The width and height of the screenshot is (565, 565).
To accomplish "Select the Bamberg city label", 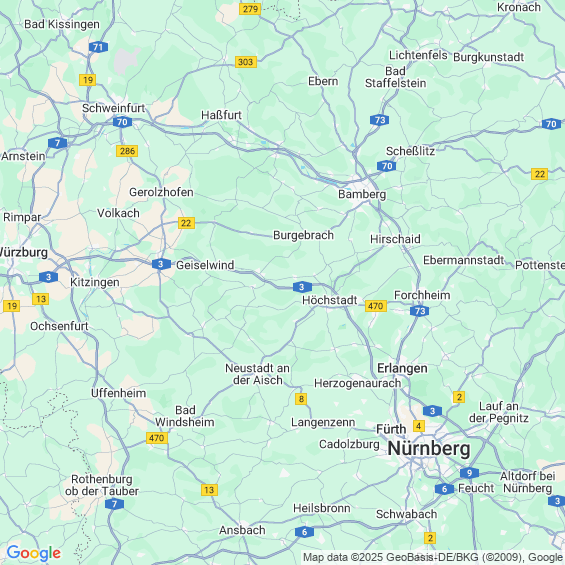I will tap(362, 194).
